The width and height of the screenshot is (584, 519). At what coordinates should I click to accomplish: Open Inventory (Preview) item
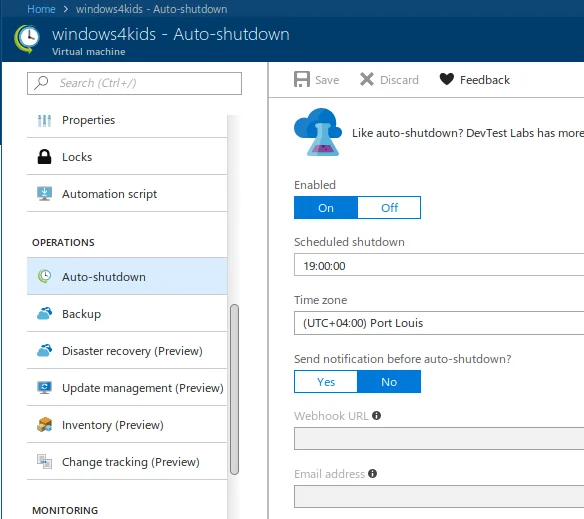(x=127, y=424)
